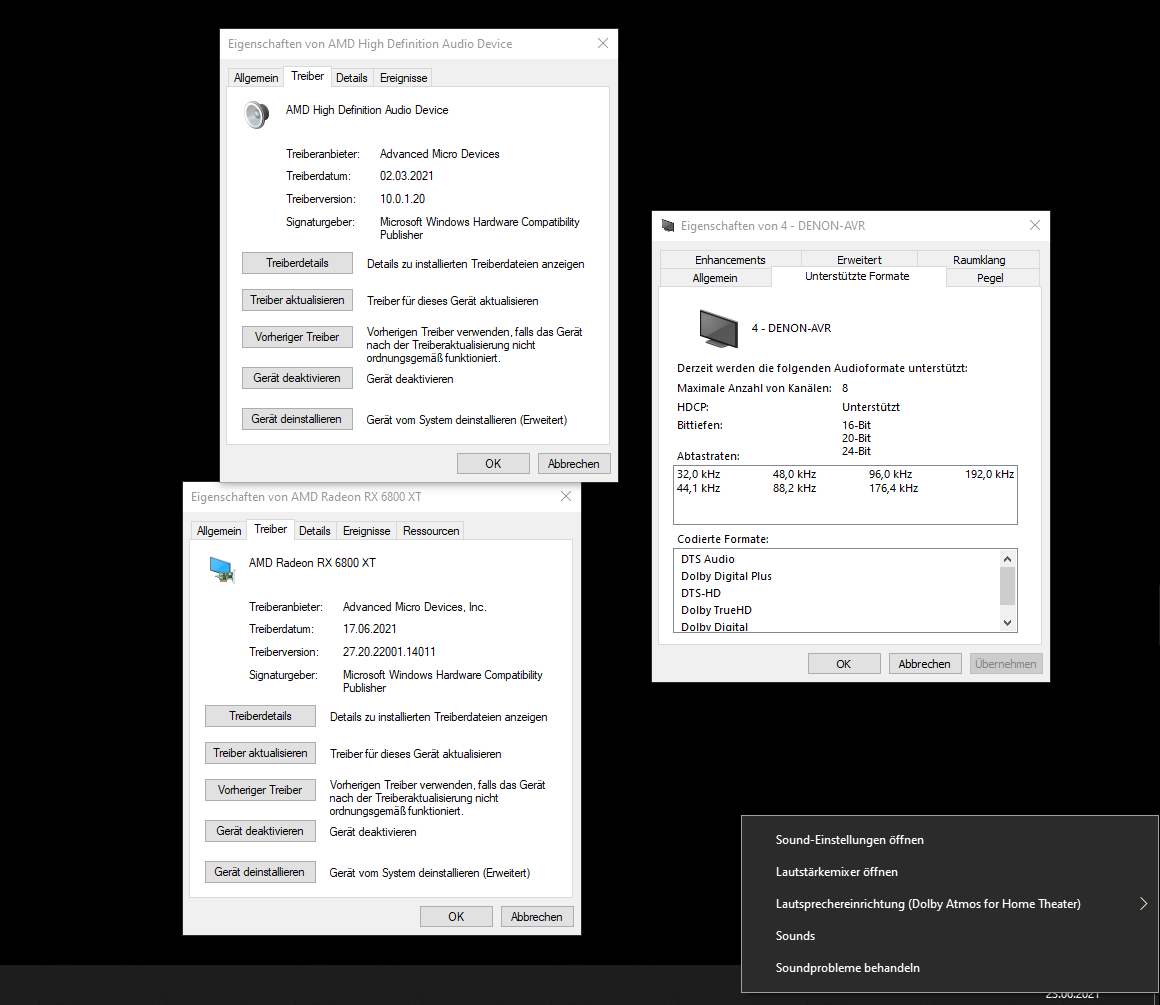Click the title bar icon of DENON-AVR properties
This screenshot has width=1160, height=1005.
pos(668,226)
